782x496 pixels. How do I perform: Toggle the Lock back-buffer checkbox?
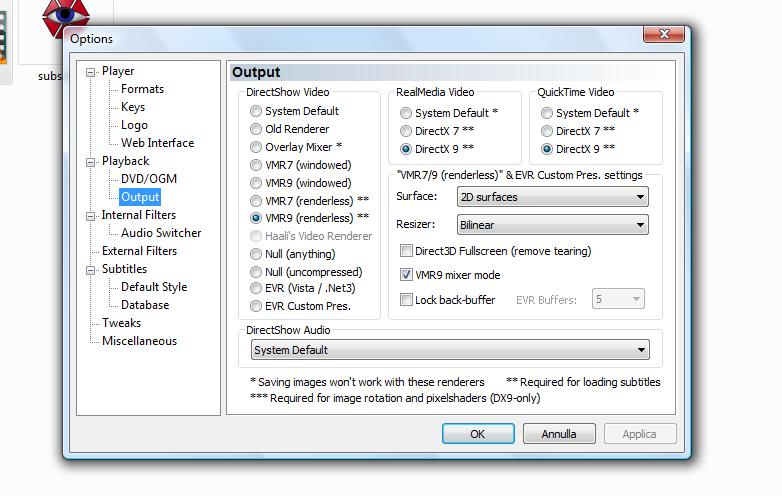pyautogui.click(x=407, y=300)
